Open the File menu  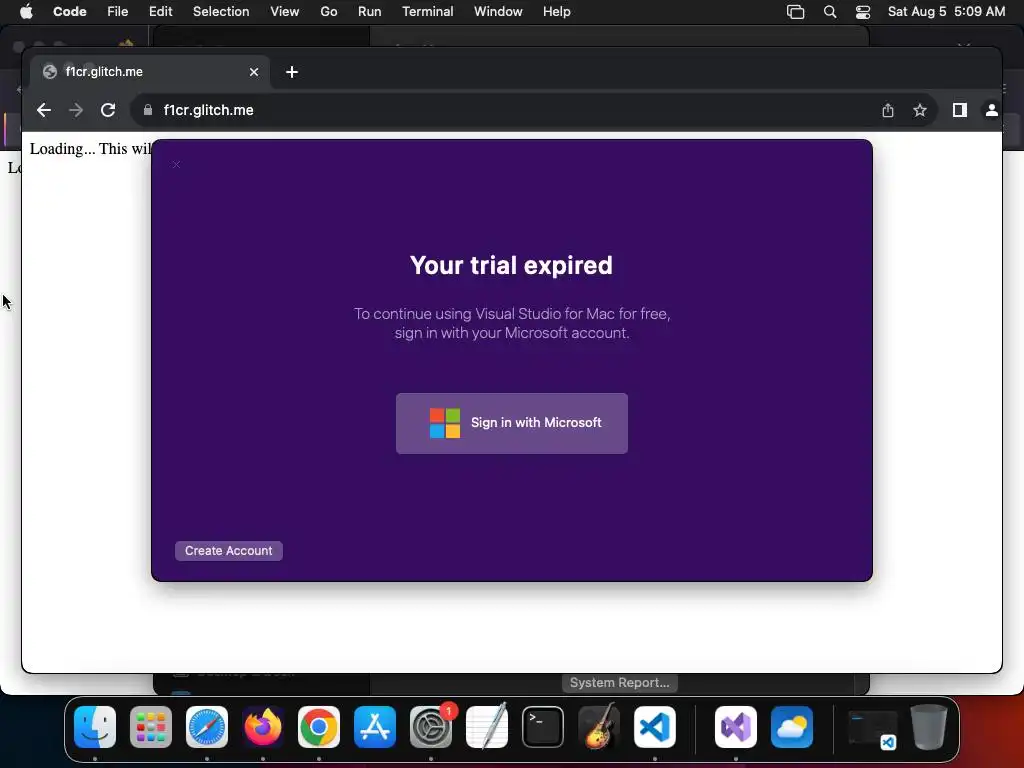[x=118, y=12]
